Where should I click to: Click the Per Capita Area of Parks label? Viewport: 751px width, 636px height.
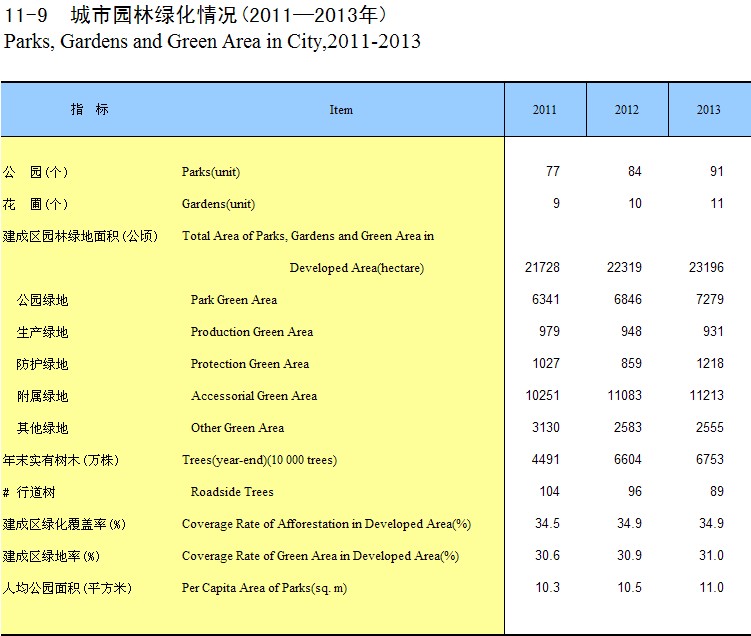tap(264, 588)
